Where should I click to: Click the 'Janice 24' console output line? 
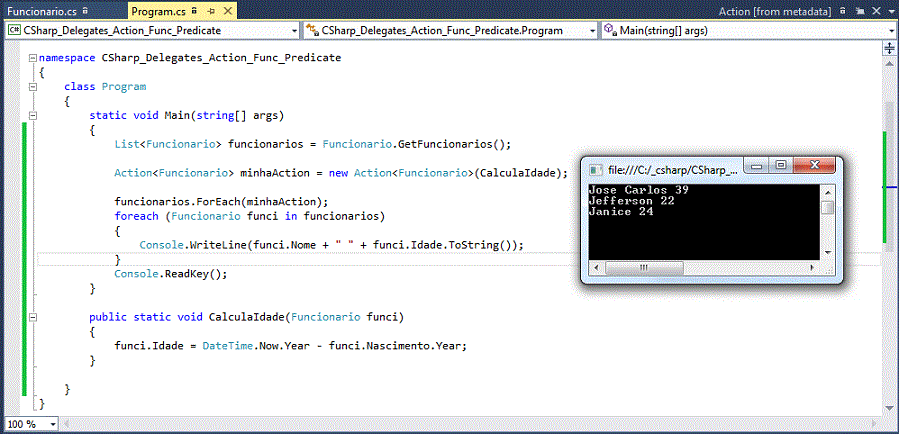click(x=622, y=212)
